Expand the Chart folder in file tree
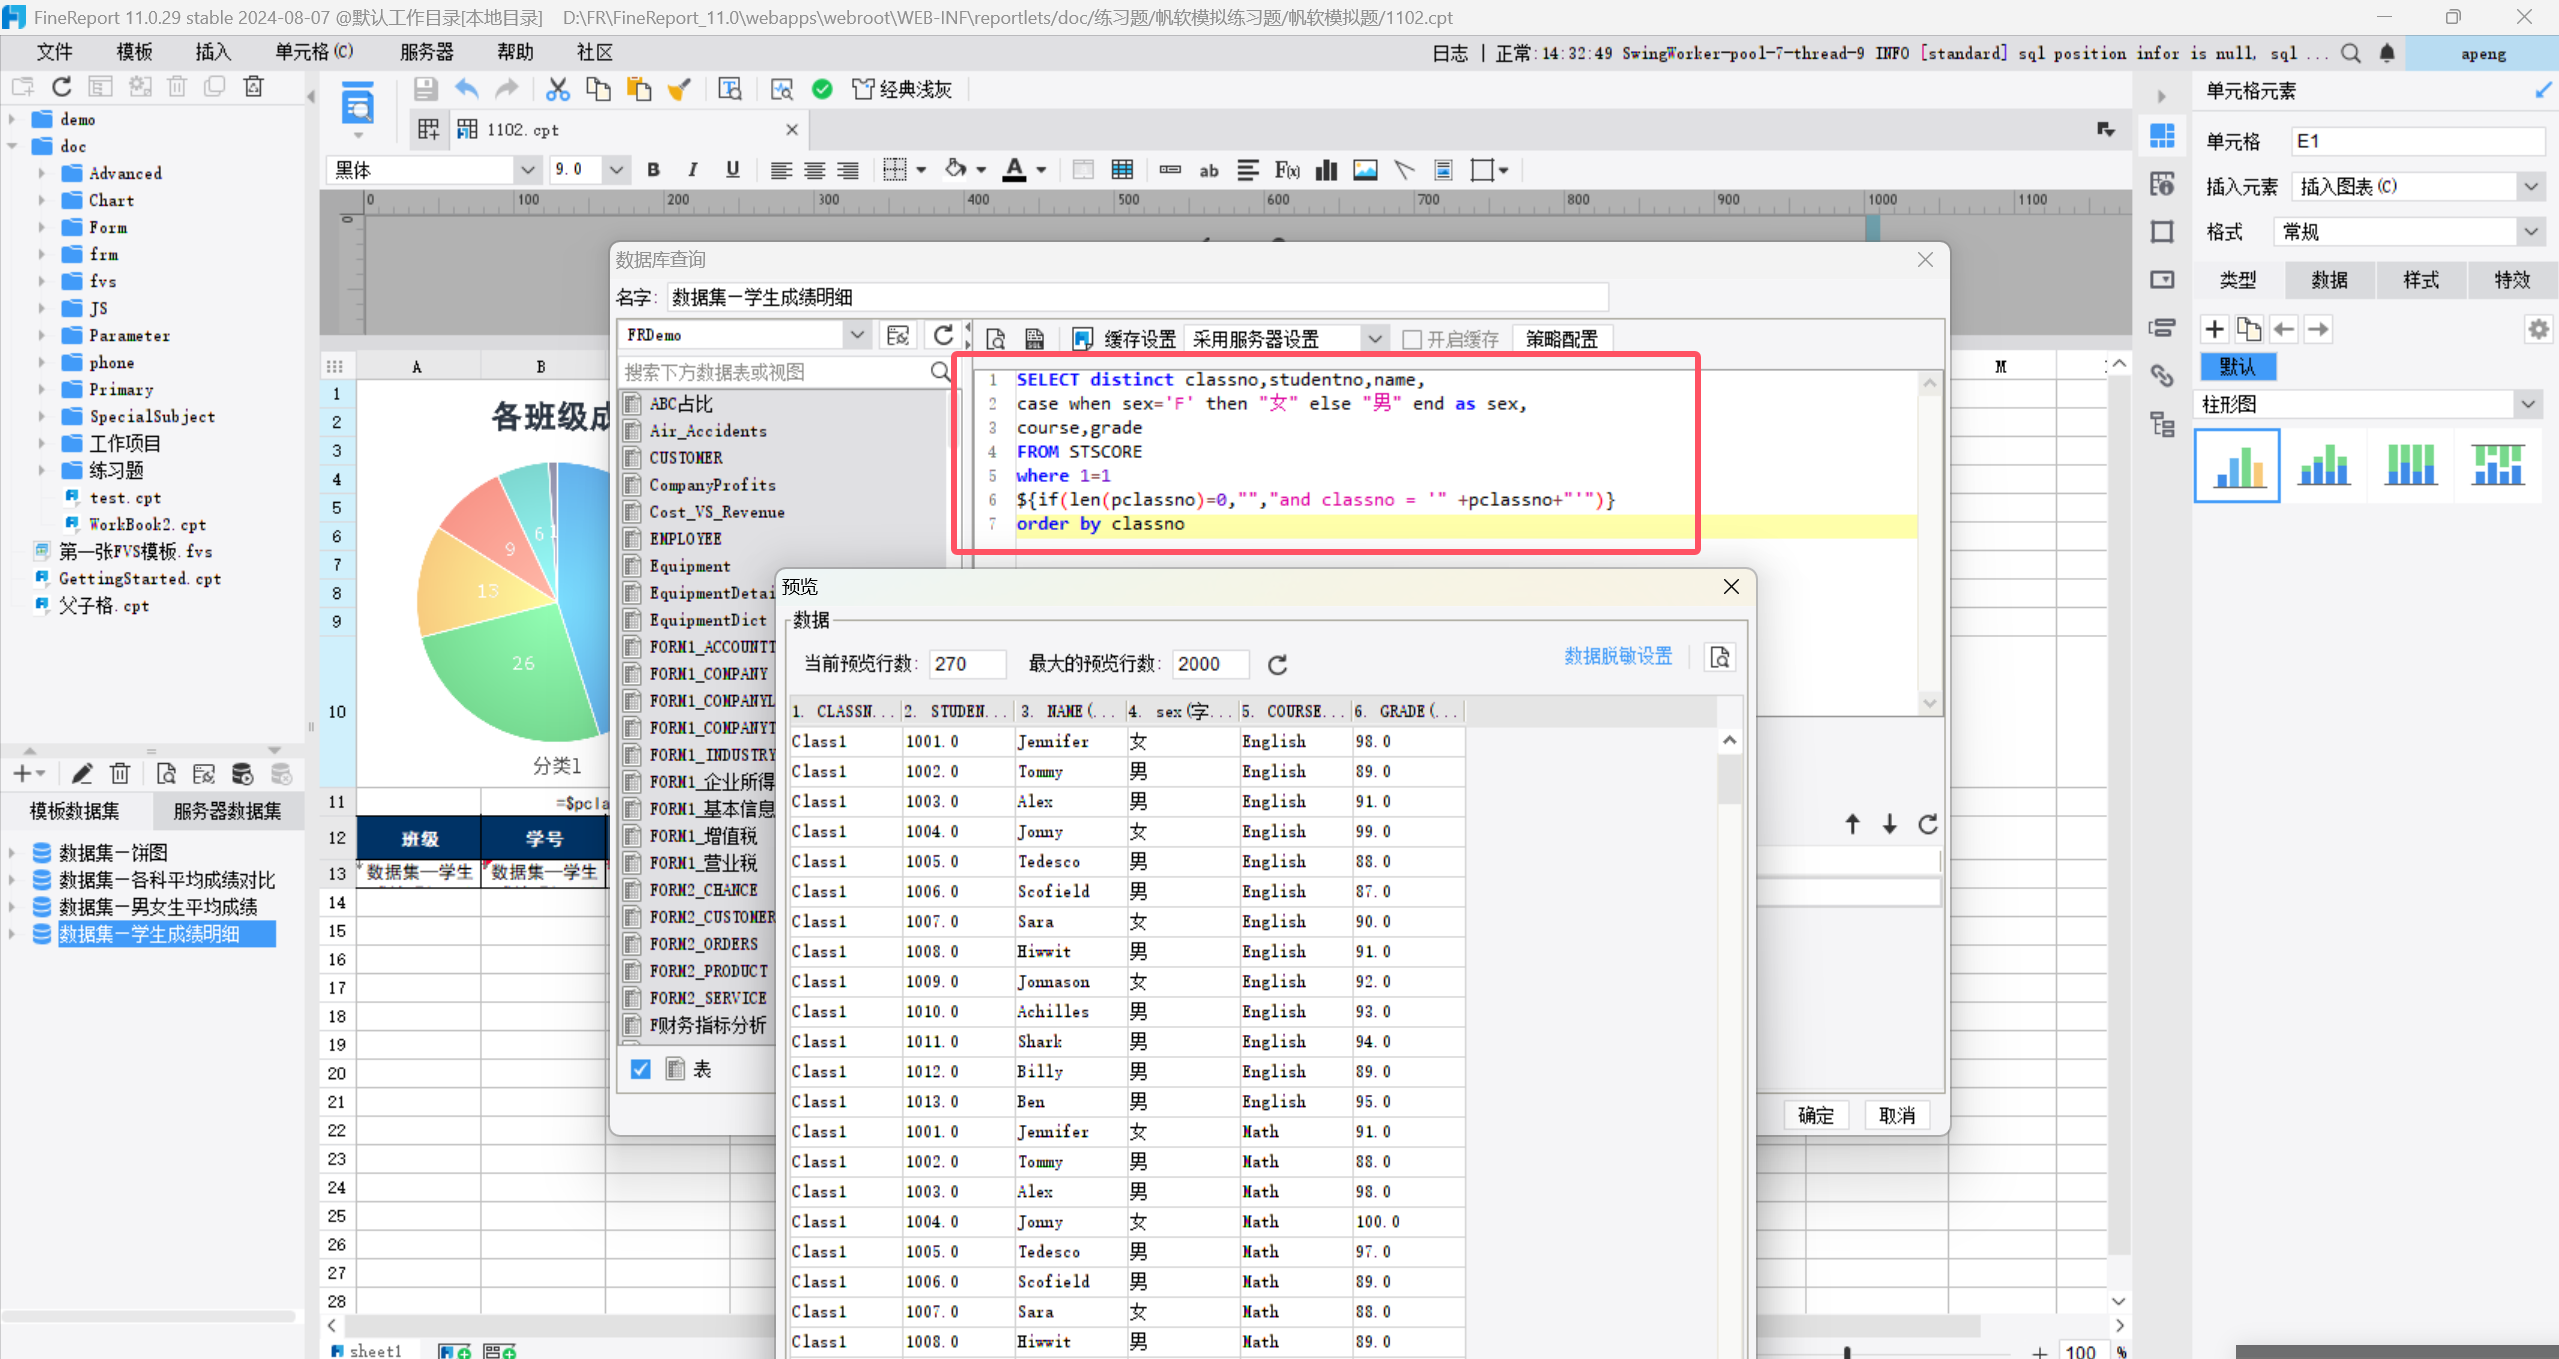This screenshot has height=1359, width=2559. tap(41, 200)
